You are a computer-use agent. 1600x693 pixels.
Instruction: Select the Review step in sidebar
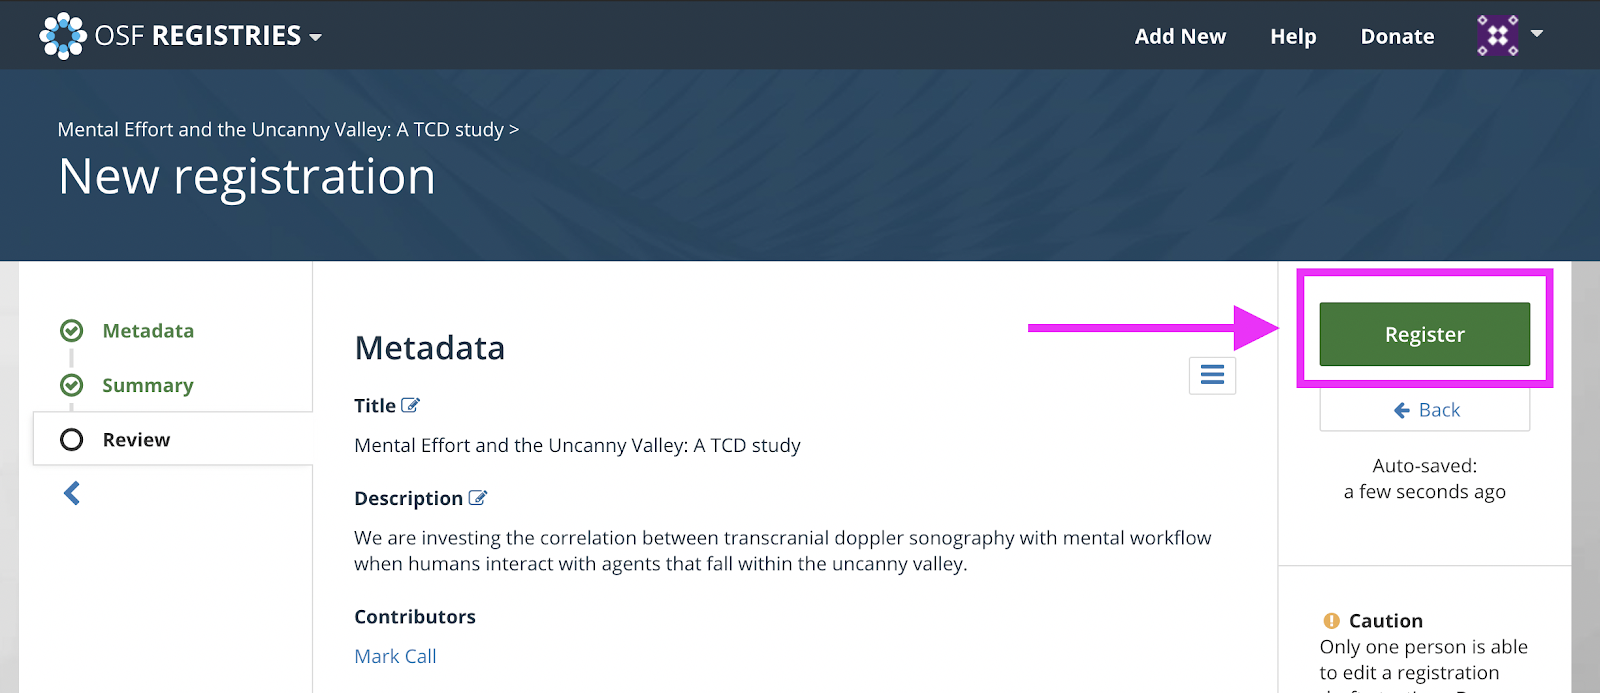[x=173, y=439]
